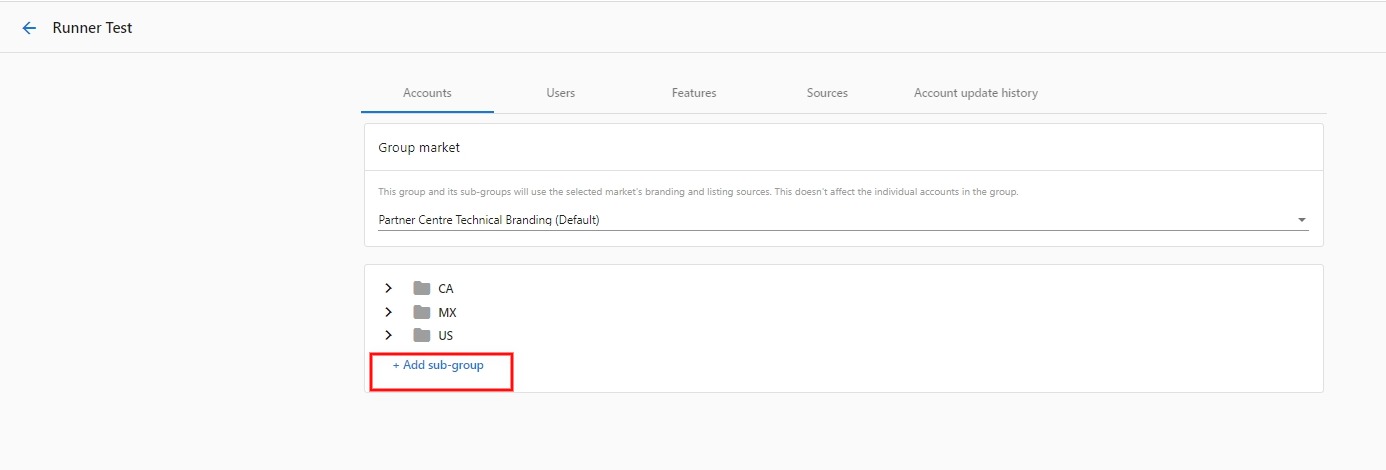The height and width of the screenshot is (470, 1386).
Task: Select the US group label
Action: (x=446, y=335)
